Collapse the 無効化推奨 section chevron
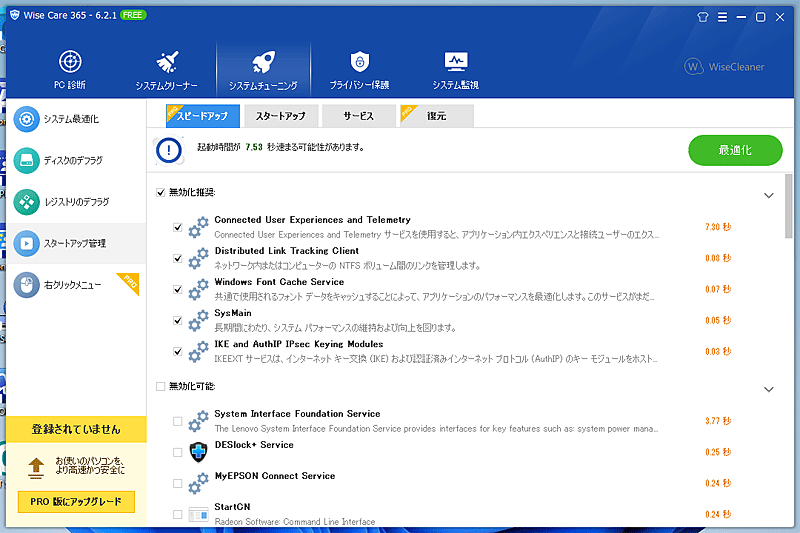800x533 pixels. pyautogui.click(x=769, y=195)
